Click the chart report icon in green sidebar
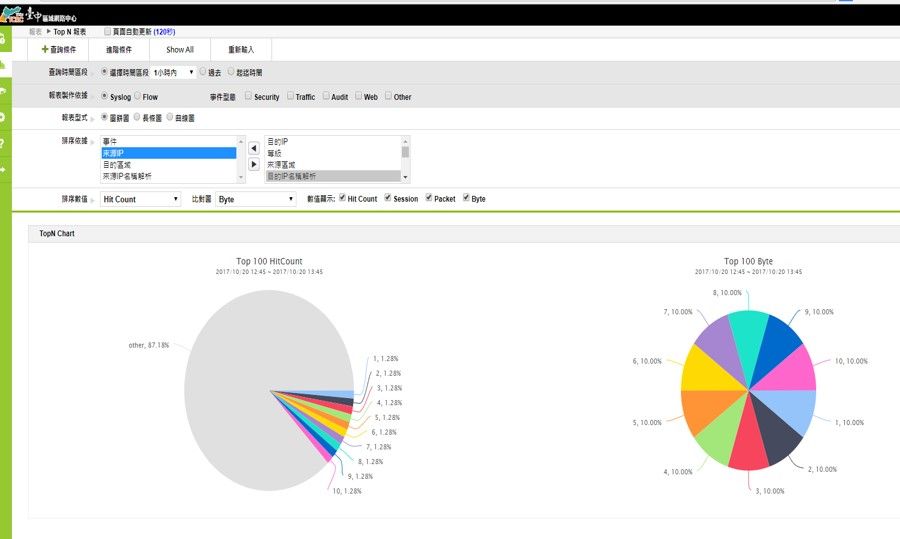This screenshot has height=539, width=900. click(x=3, y=64)
